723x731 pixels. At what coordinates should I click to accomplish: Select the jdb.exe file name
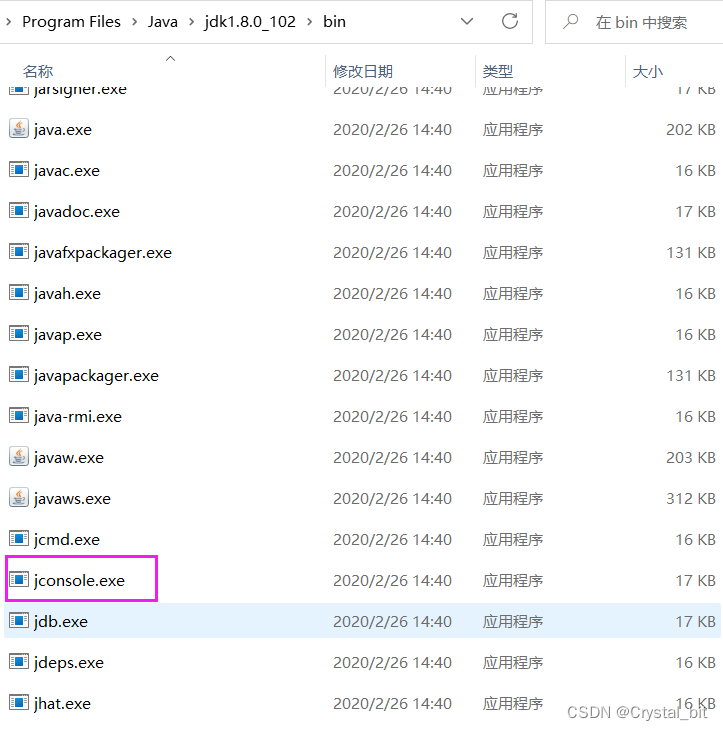pos(61,622)
